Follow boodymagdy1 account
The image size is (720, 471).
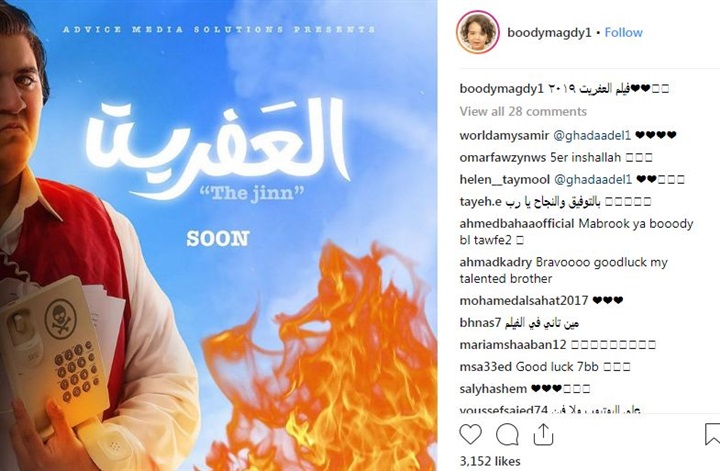623,33
